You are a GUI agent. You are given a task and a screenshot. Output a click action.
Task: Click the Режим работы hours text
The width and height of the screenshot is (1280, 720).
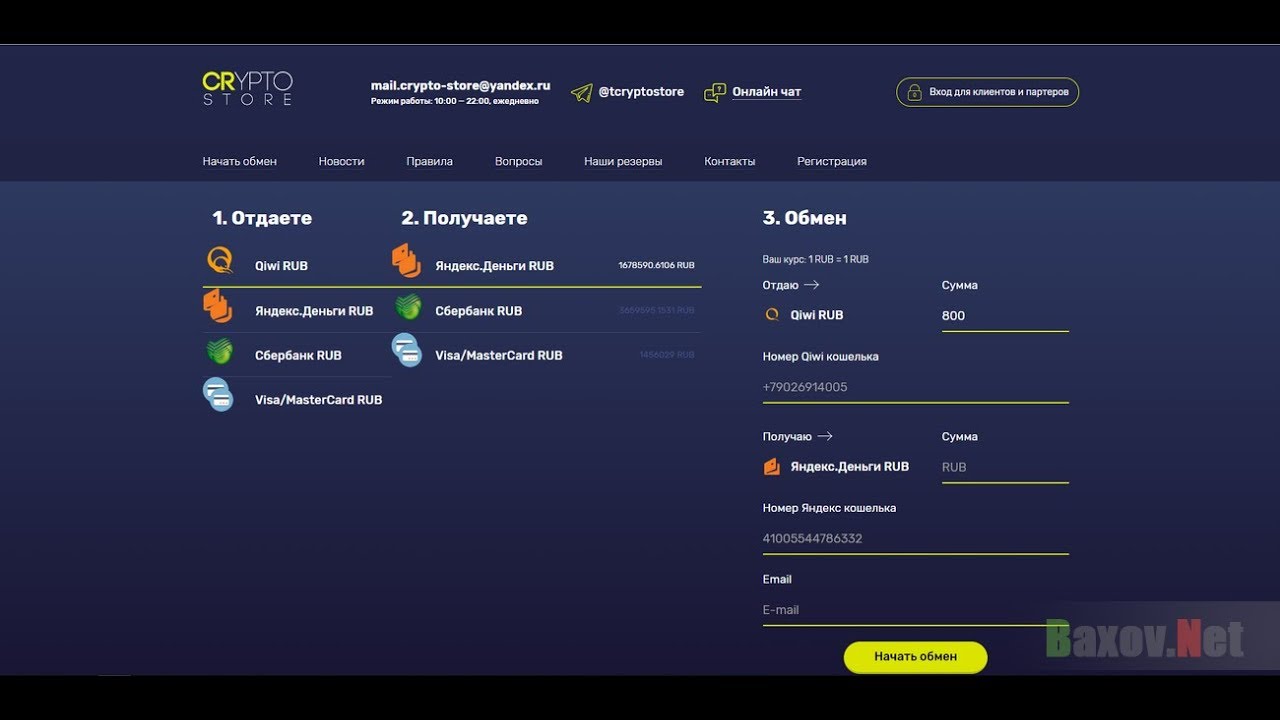point(455,101)
